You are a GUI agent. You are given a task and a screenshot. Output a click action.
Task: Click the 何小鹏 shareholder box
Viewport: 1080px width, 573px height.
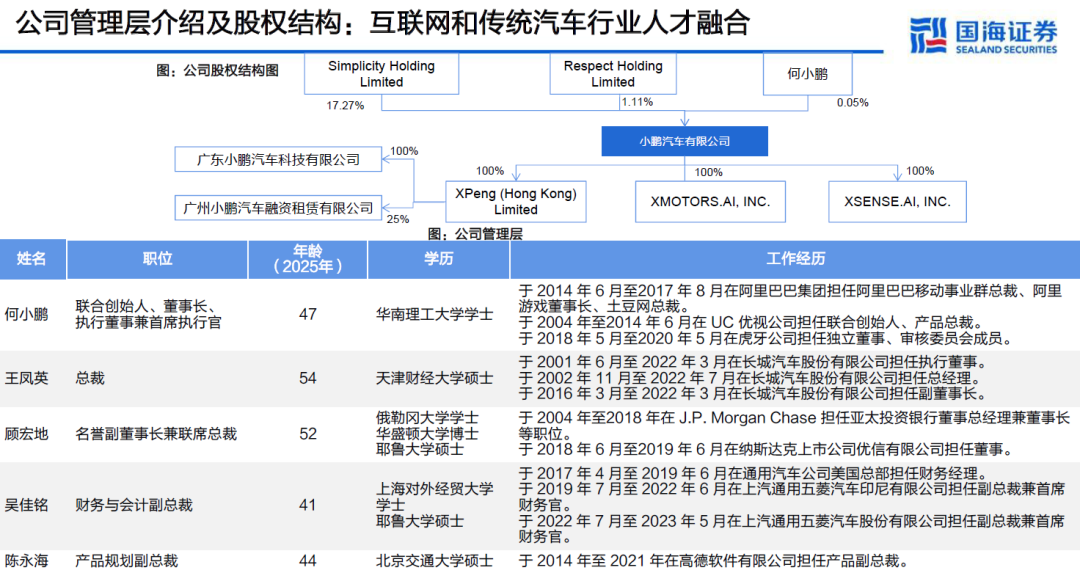pos(807,74)
